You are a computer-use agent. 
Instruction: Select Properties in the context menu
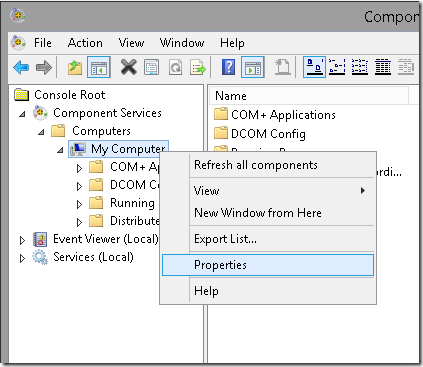pos(268,265)
